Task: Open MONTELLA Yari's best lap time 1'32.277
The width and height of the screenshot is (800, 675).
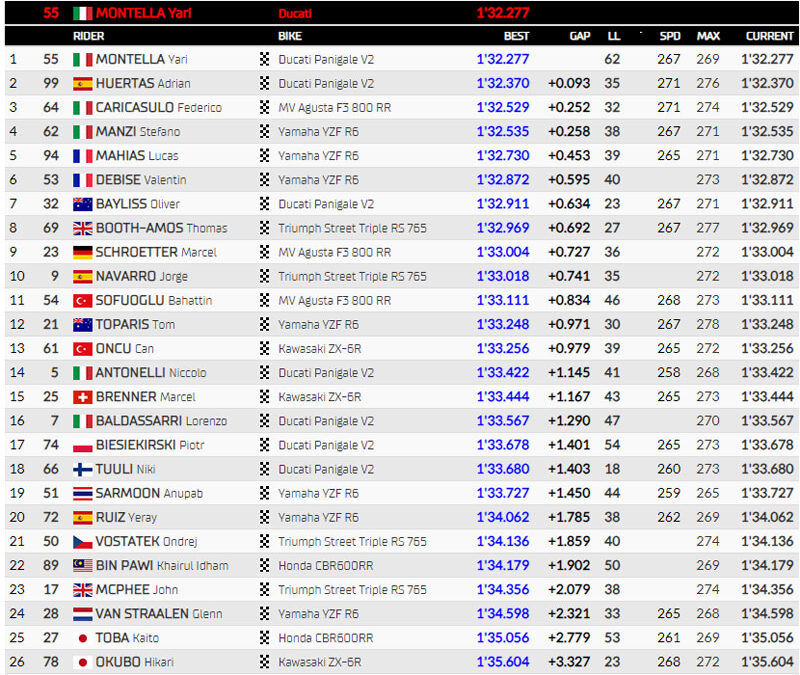Action: (503, 59)
